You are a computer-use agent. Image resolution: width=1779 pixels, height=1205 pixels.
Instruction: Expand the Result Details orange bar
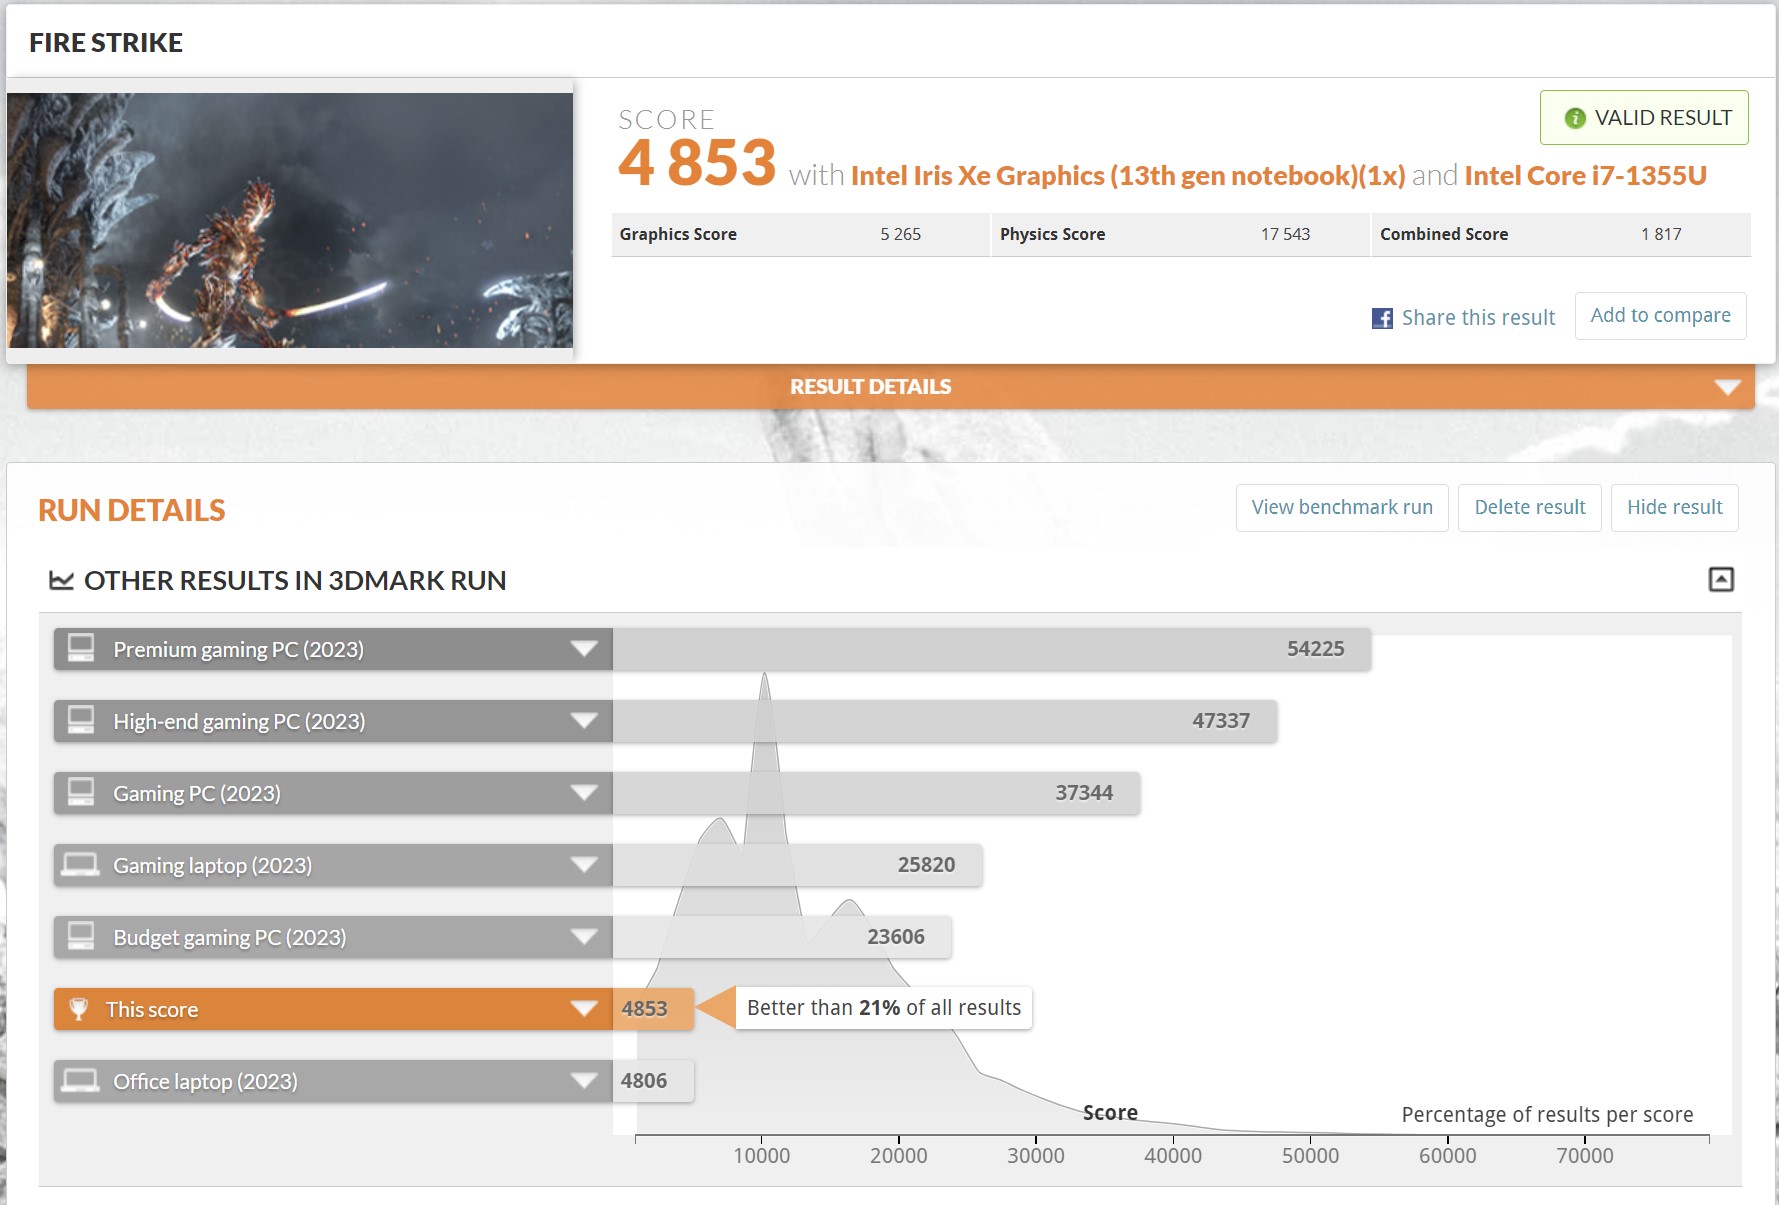pos(1727,387)
